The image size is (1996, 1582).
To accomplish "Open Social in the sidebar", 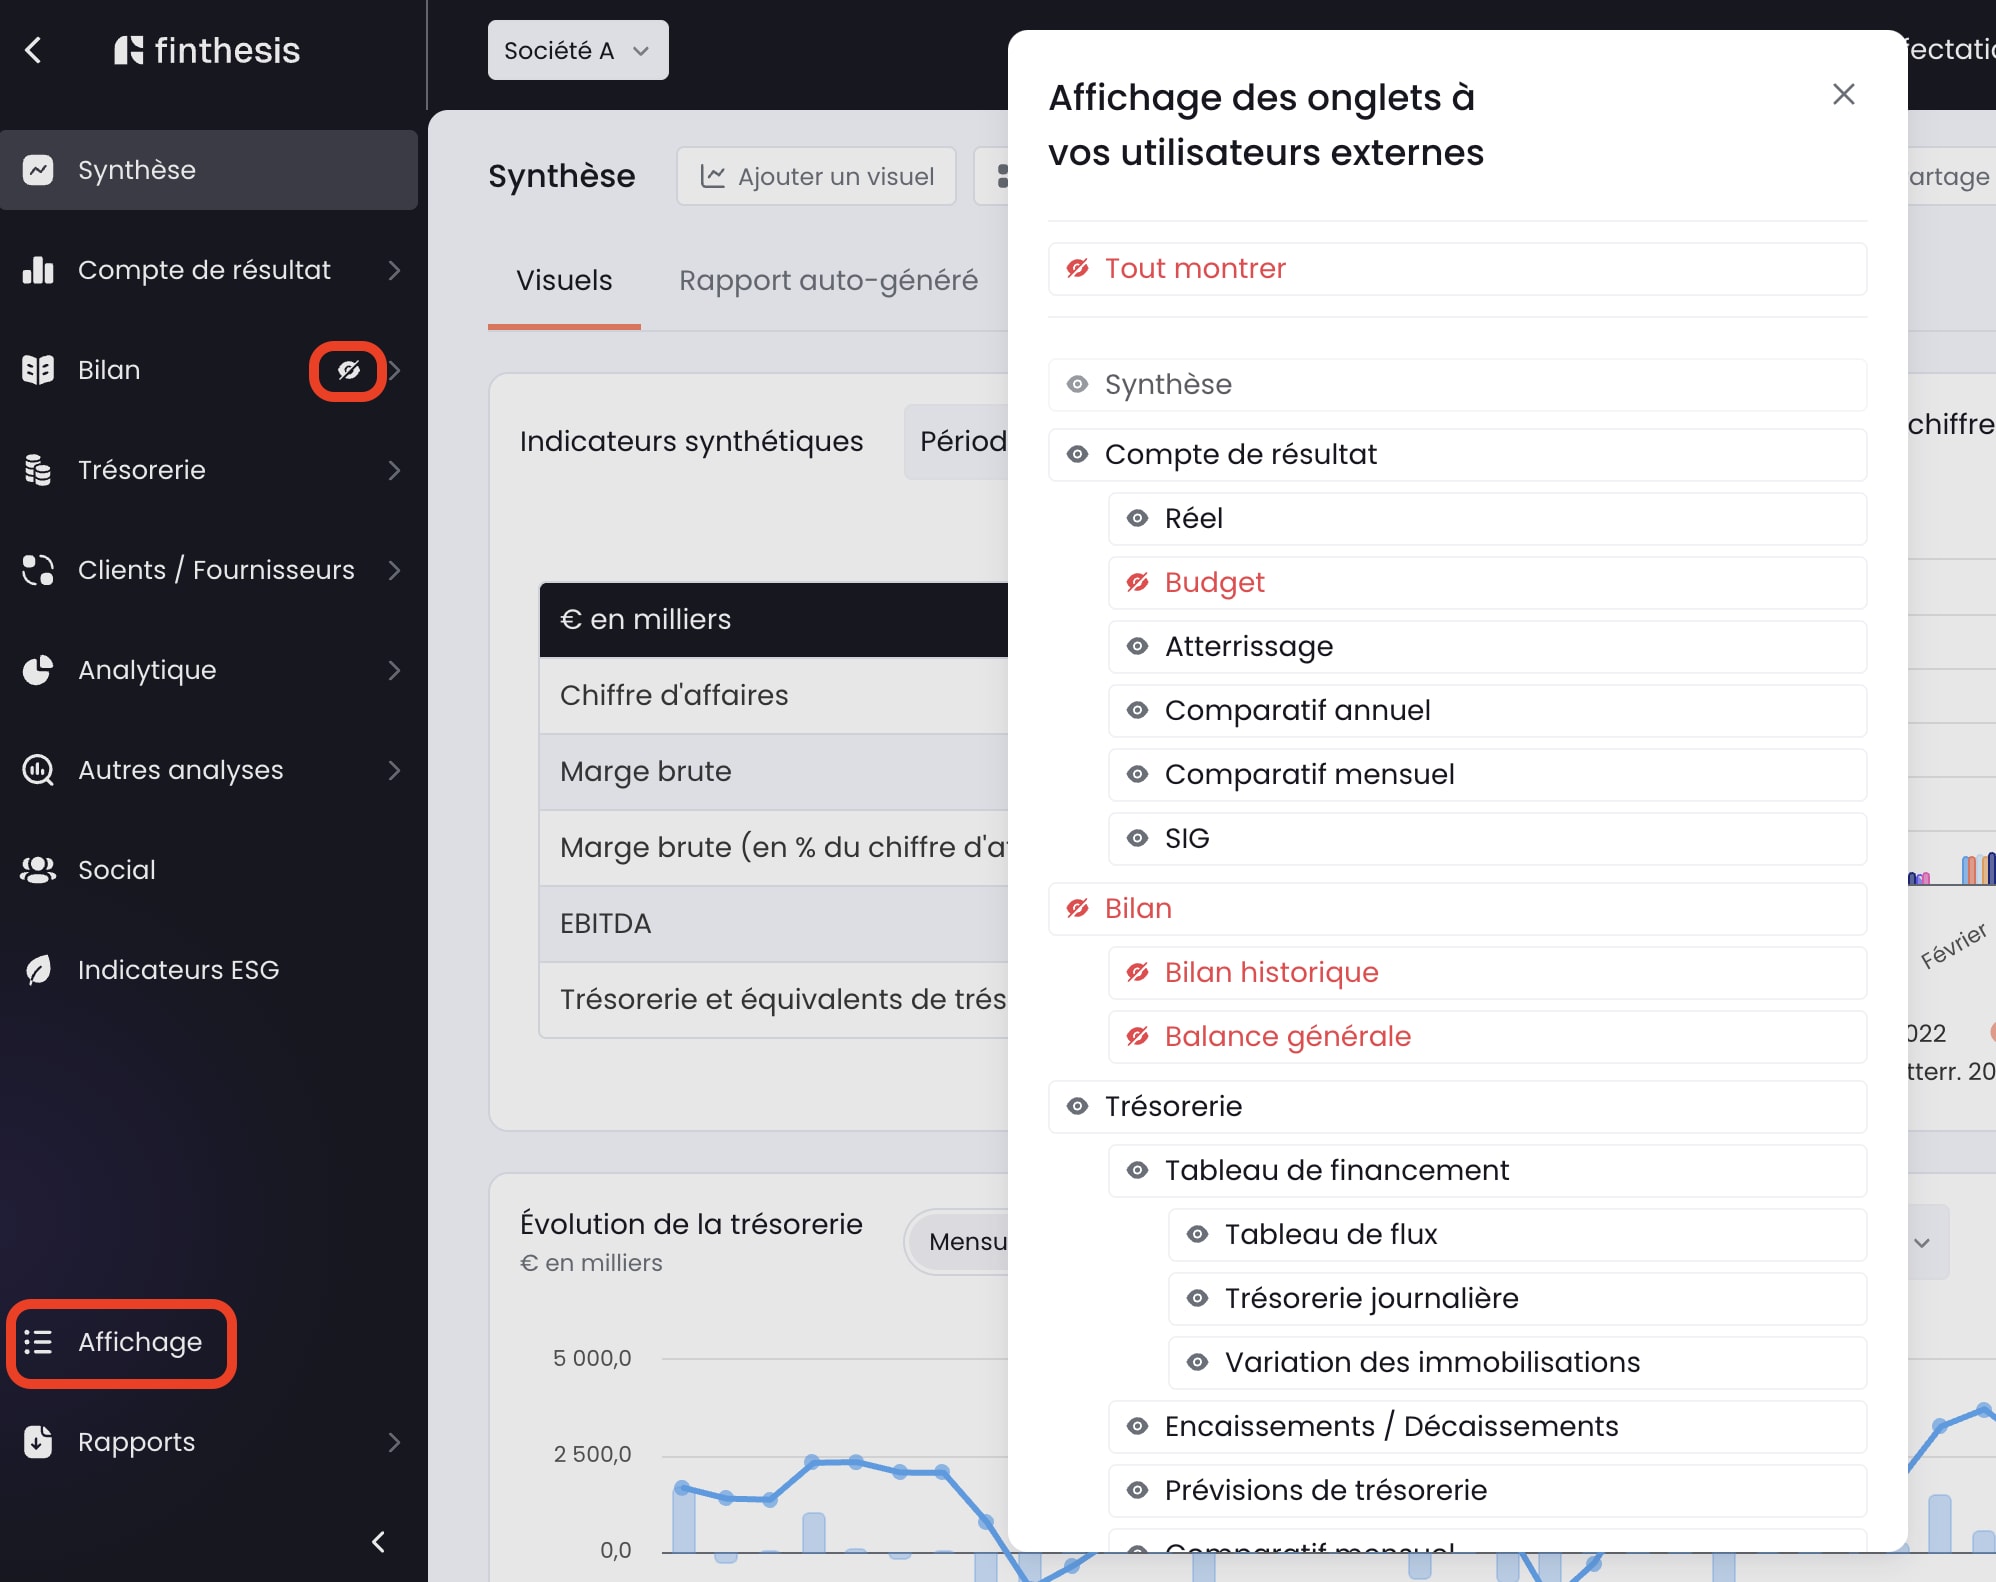I will click(209, 870).
